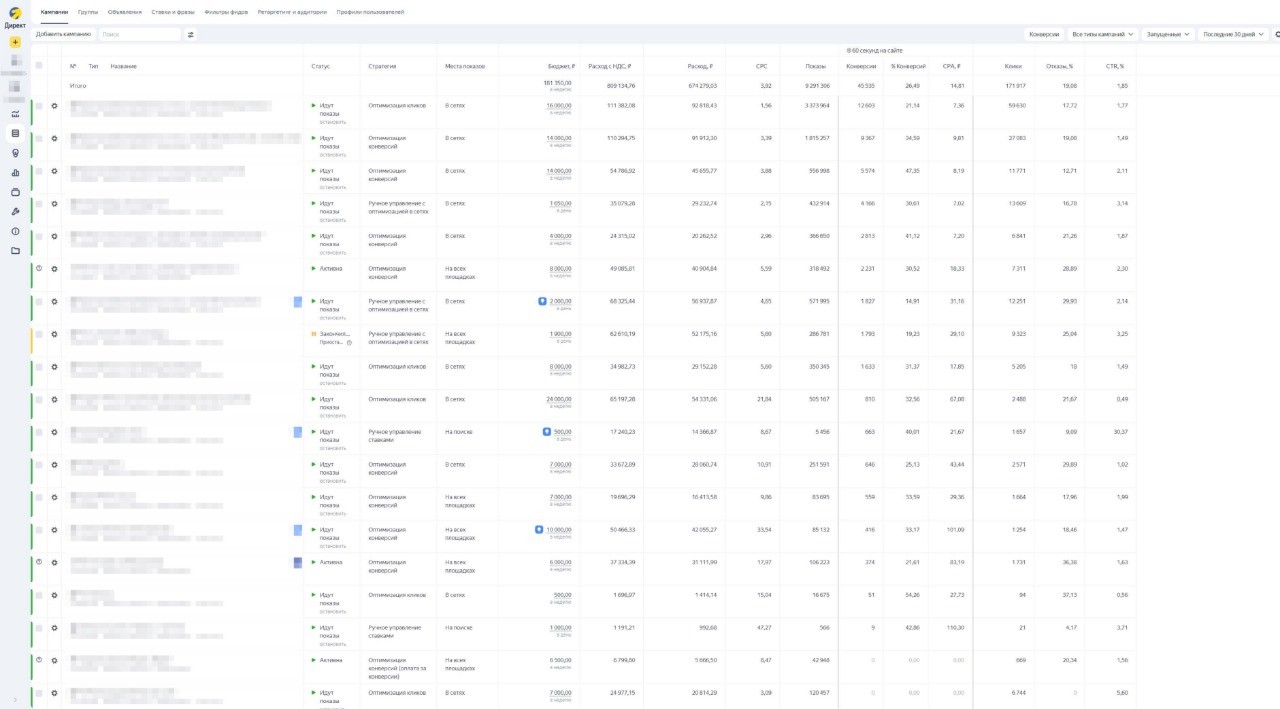Open the 1 900,00 daily budget editor
1280x709 pixels.
tap(560, 334)
